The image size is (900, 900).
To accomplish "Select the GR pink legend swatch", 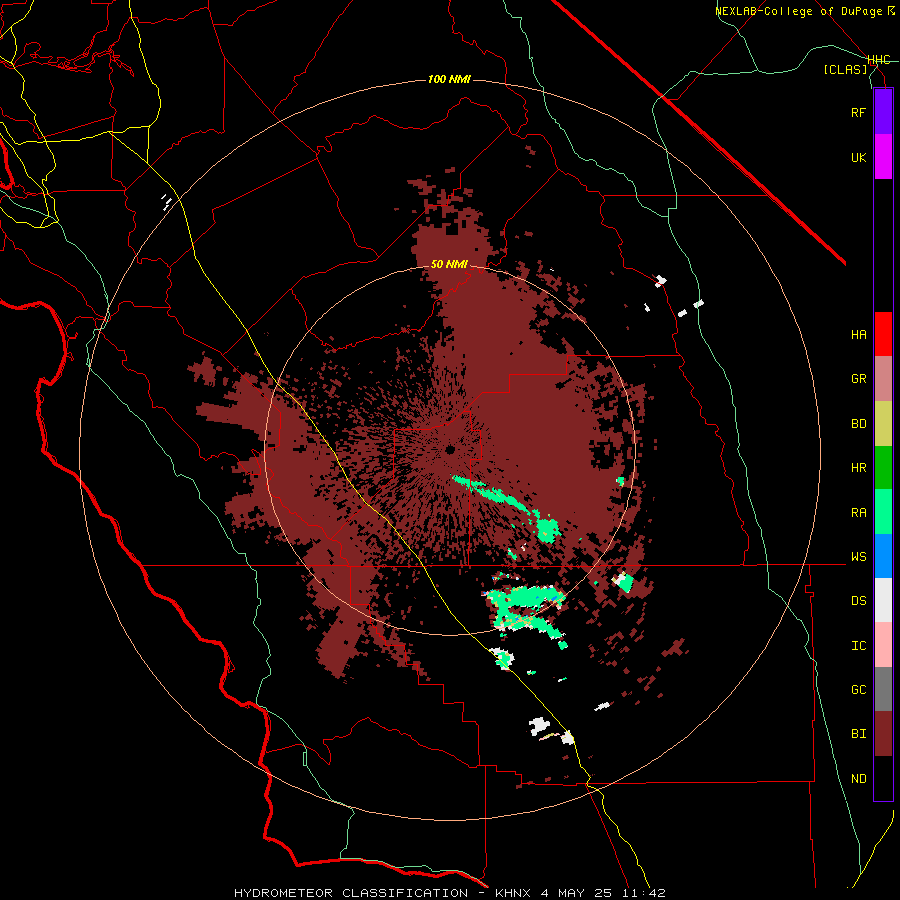I will tap(883, 379).
